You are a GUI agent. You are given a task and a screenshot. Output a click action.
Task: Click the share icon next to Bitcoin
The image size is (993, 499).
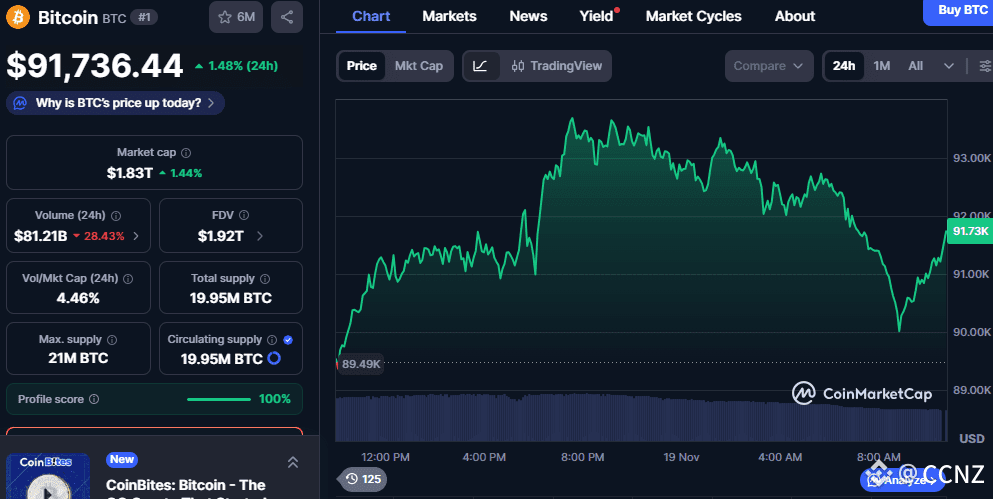tap(287, 17)
